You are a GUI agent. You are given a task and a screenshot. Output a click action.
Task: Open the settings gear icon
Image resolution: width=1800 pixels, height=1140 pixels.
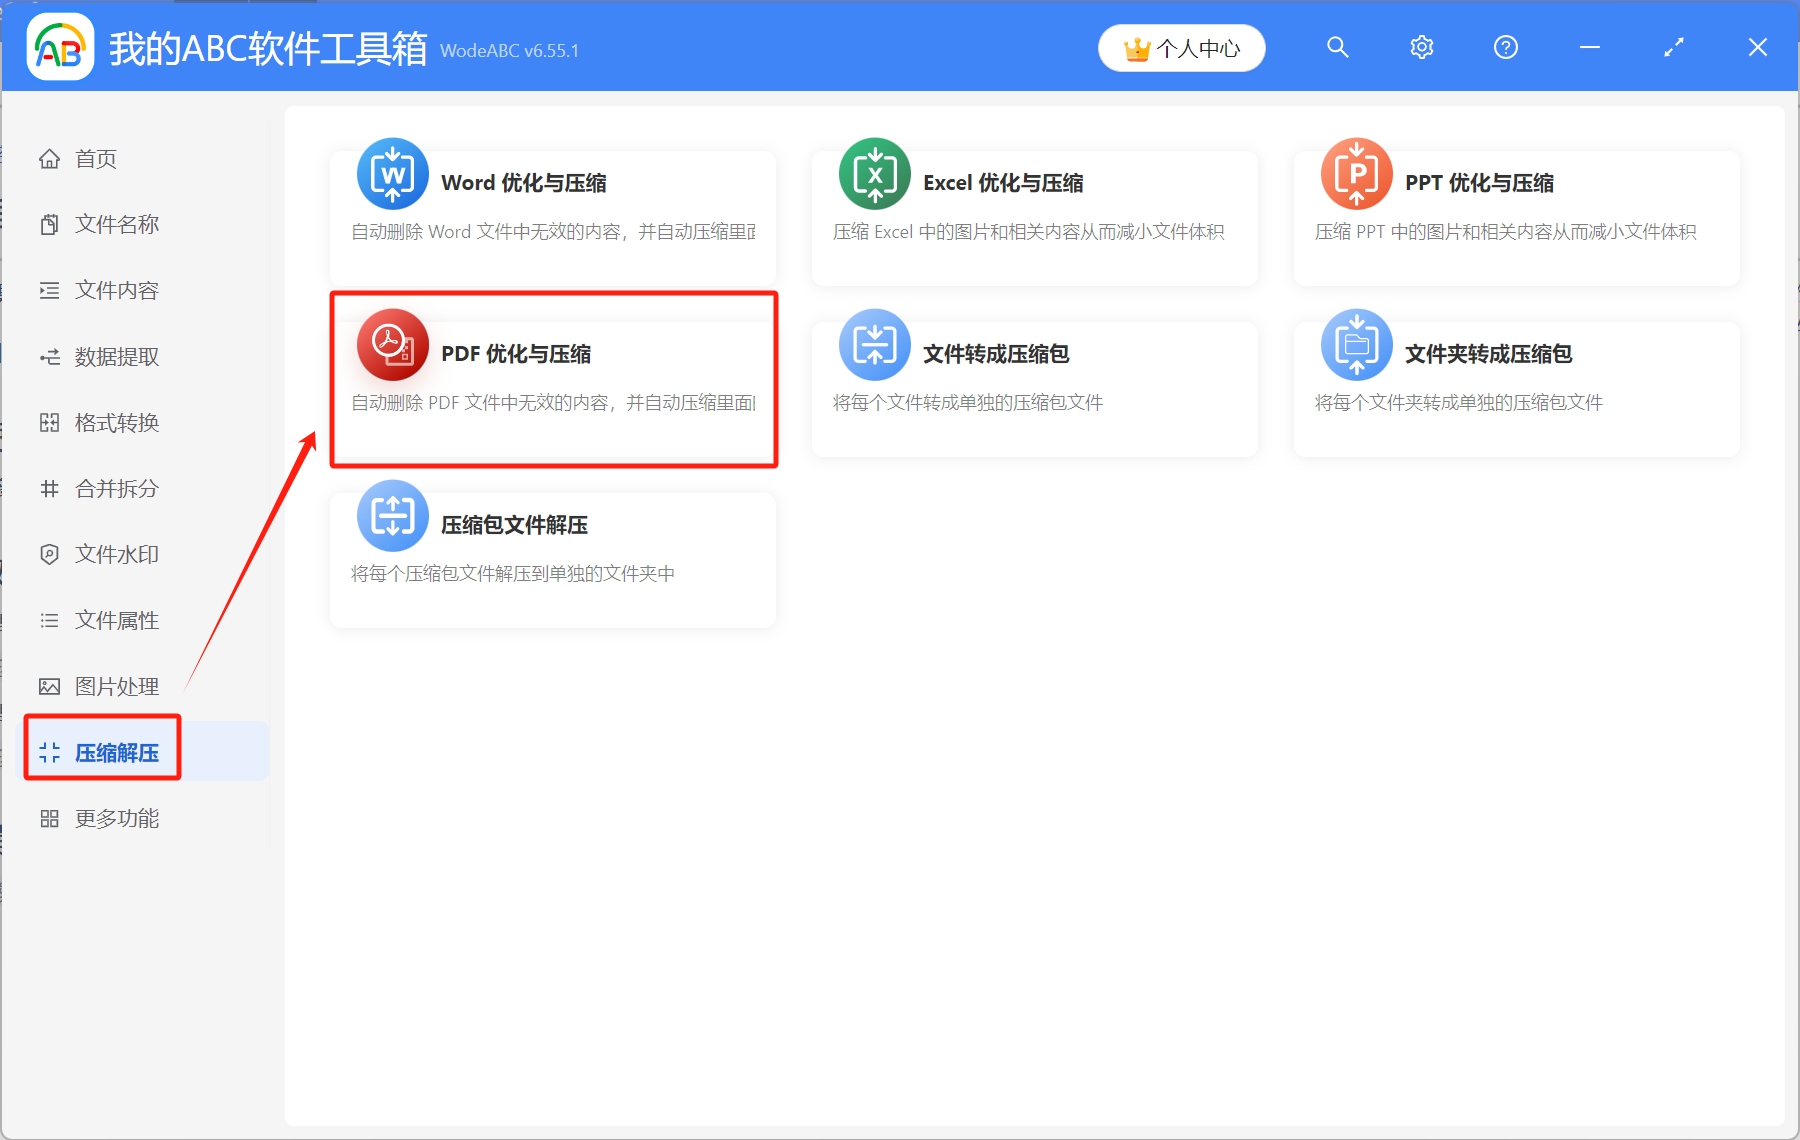(1421, 46)
